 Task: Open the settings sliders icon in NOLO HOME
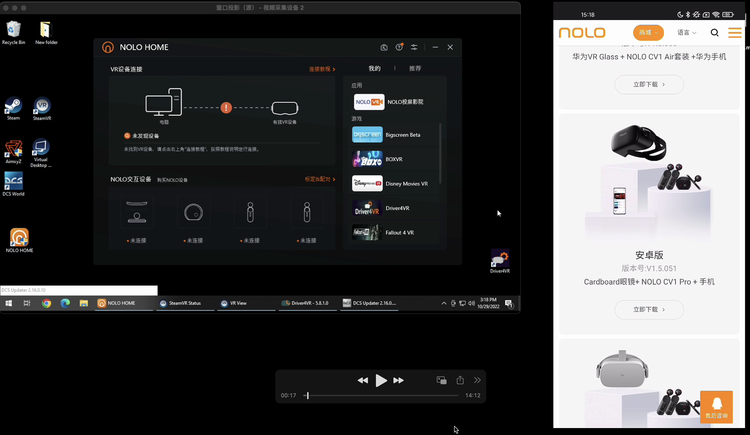(414, 47)
